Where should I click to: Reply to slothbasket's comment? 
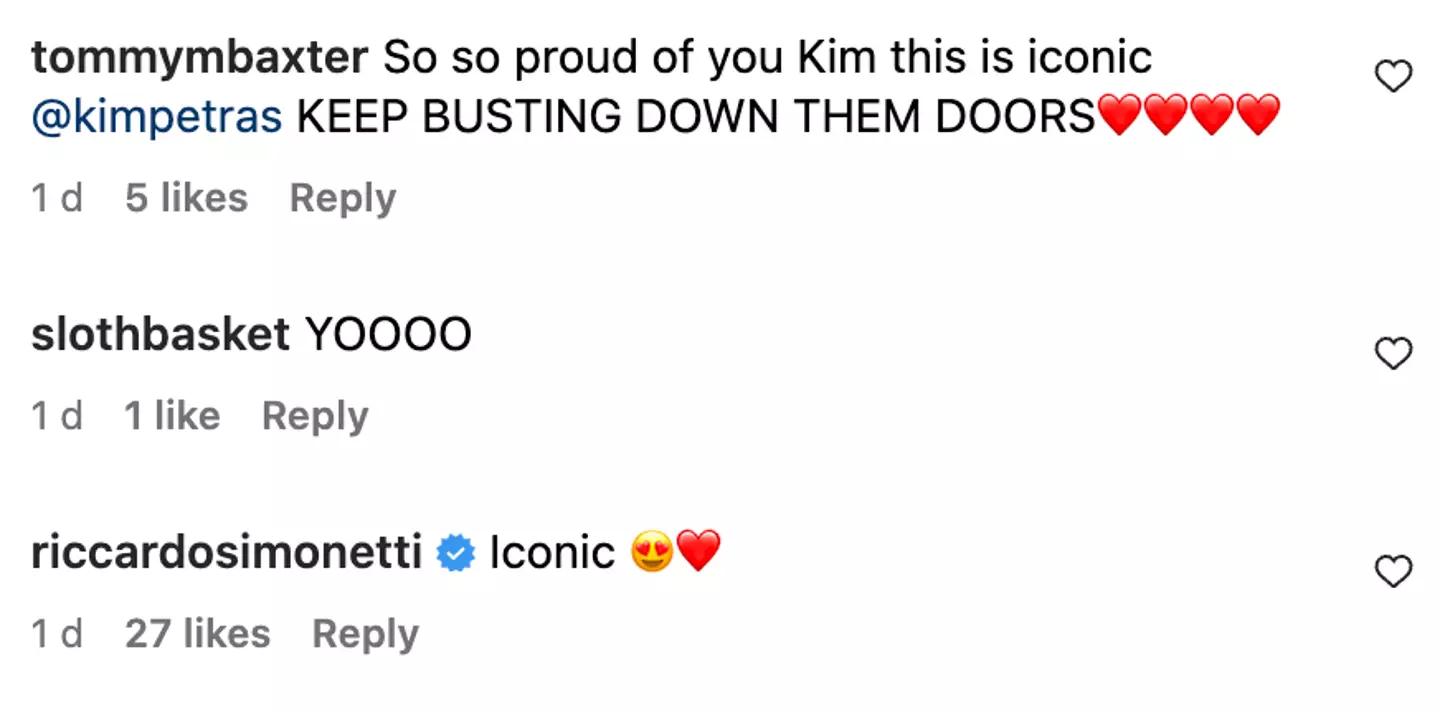pos(315,416)
